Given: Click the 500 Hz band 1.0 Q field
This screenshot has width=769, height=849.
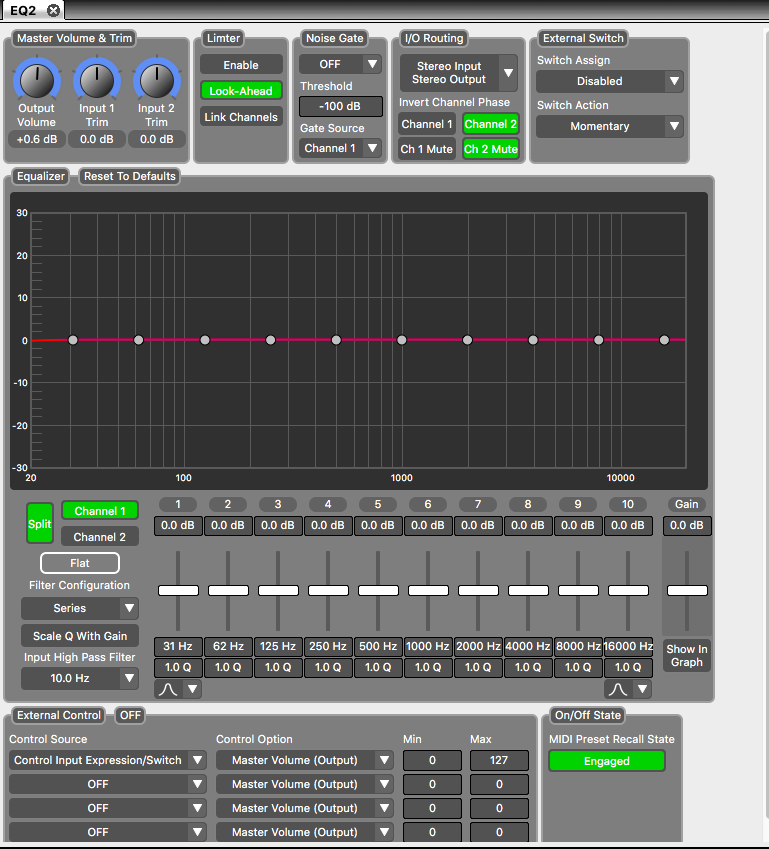Looking at the screenshot, I should (x=378, y=668).
